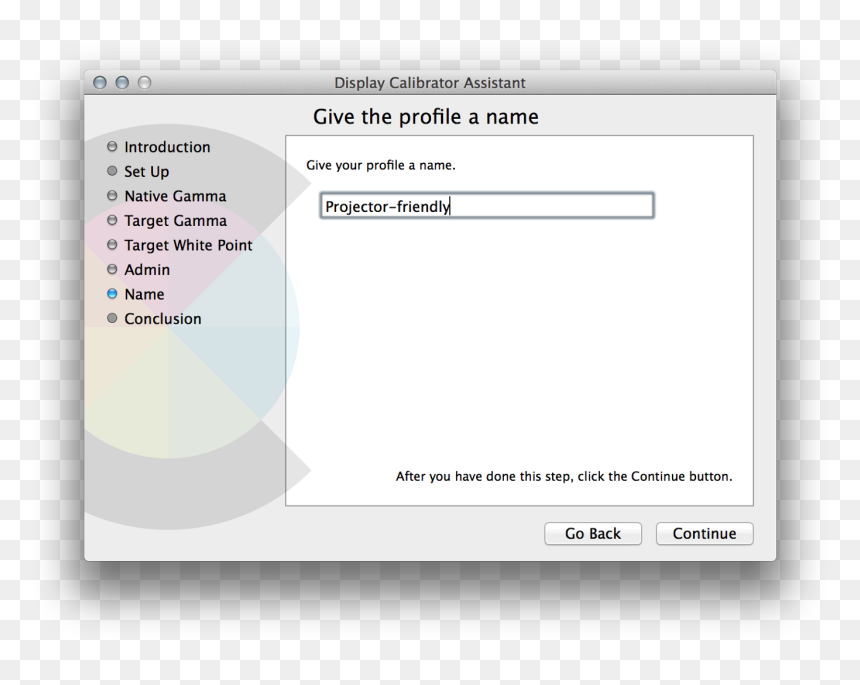
Task: Select the Target Gamma step bullet
Action: coord(112,220)
